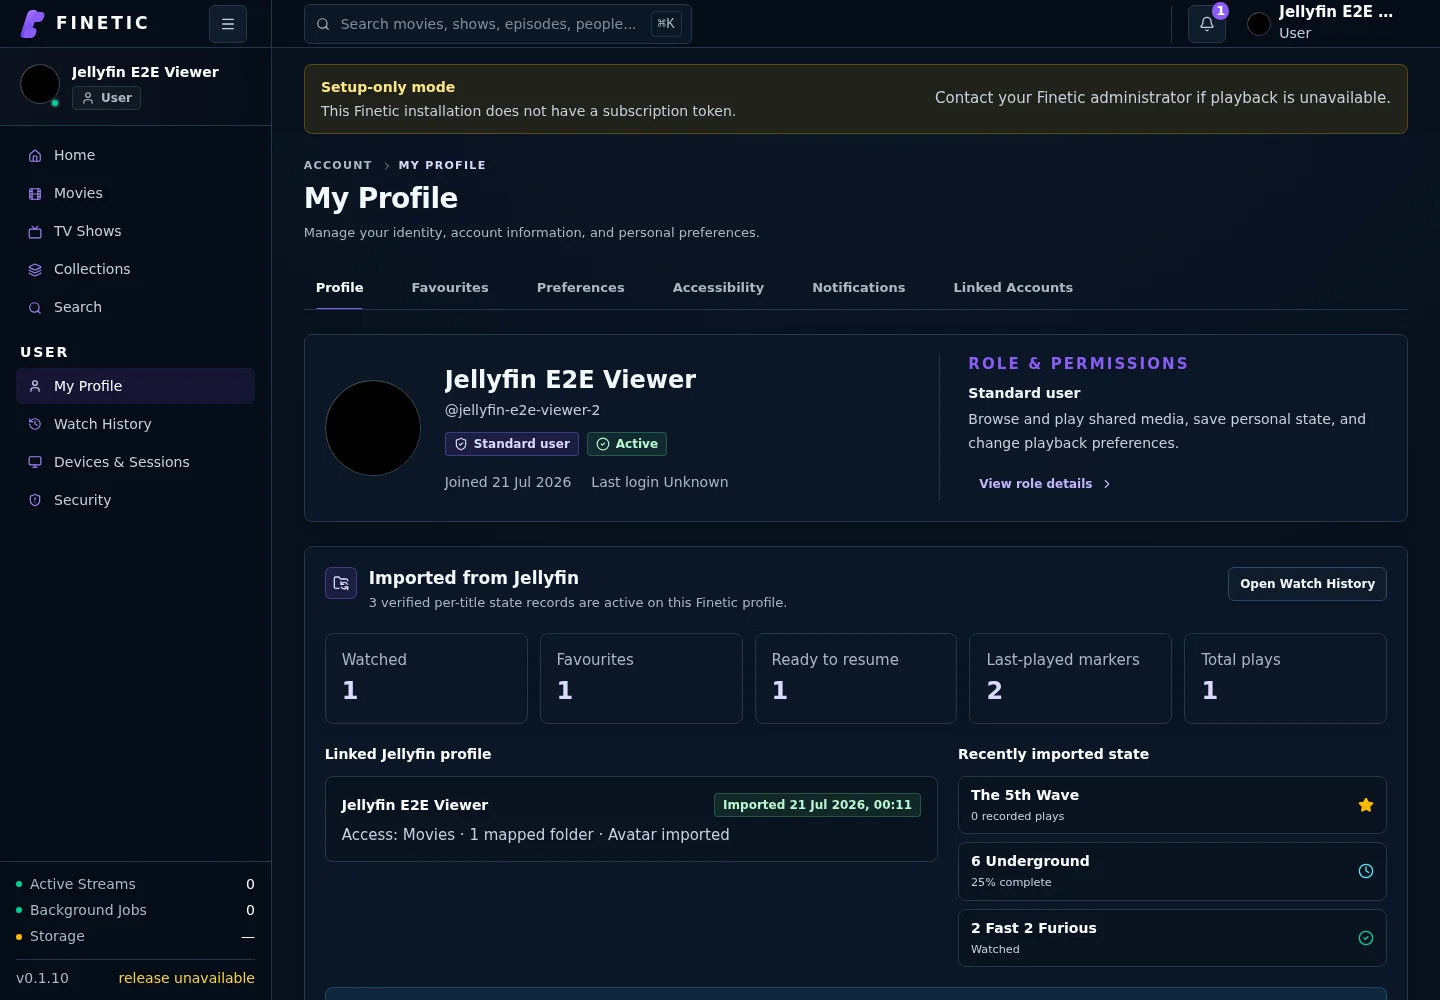The width and height of the screenshot is (1440, 1000).
Task: Switch to the Favourites tab
Action: 450,288
